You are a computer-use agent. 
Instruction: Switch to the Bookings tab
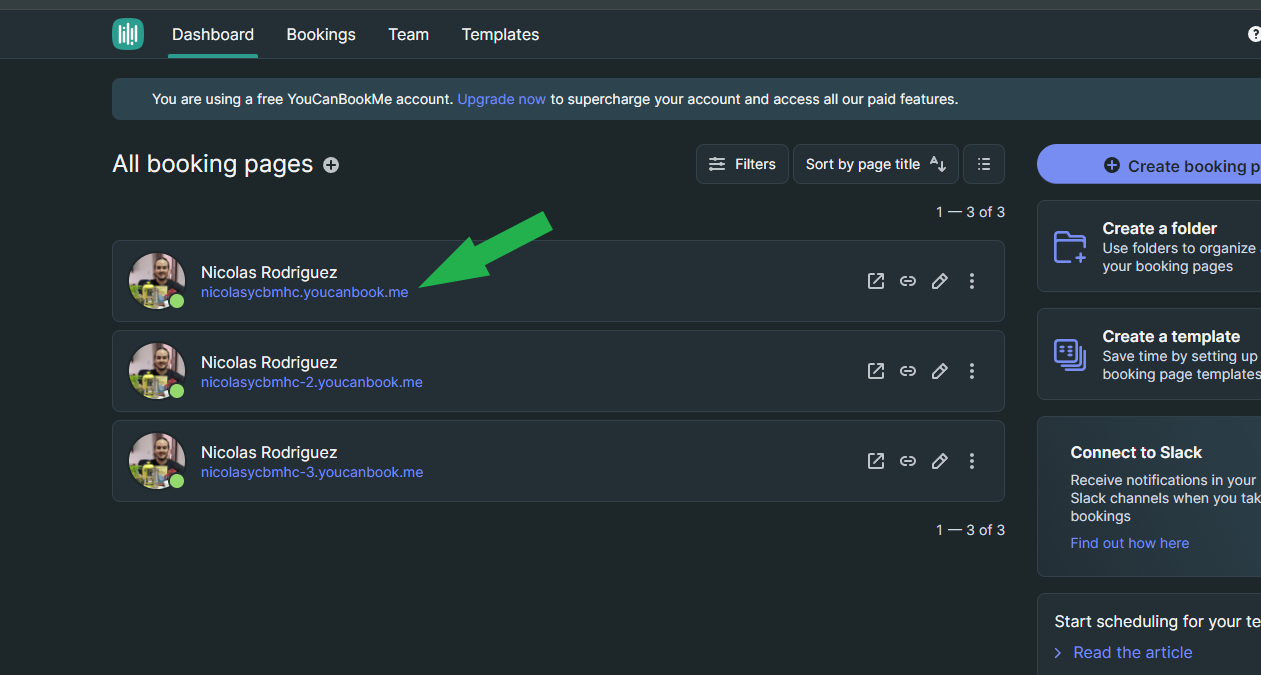click(321, 34)
